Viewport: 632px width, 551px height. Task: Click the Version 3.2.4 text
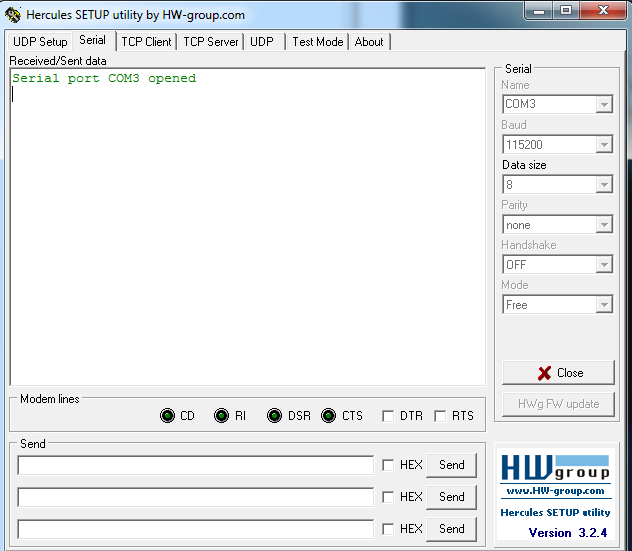click(x=568, y=533)
